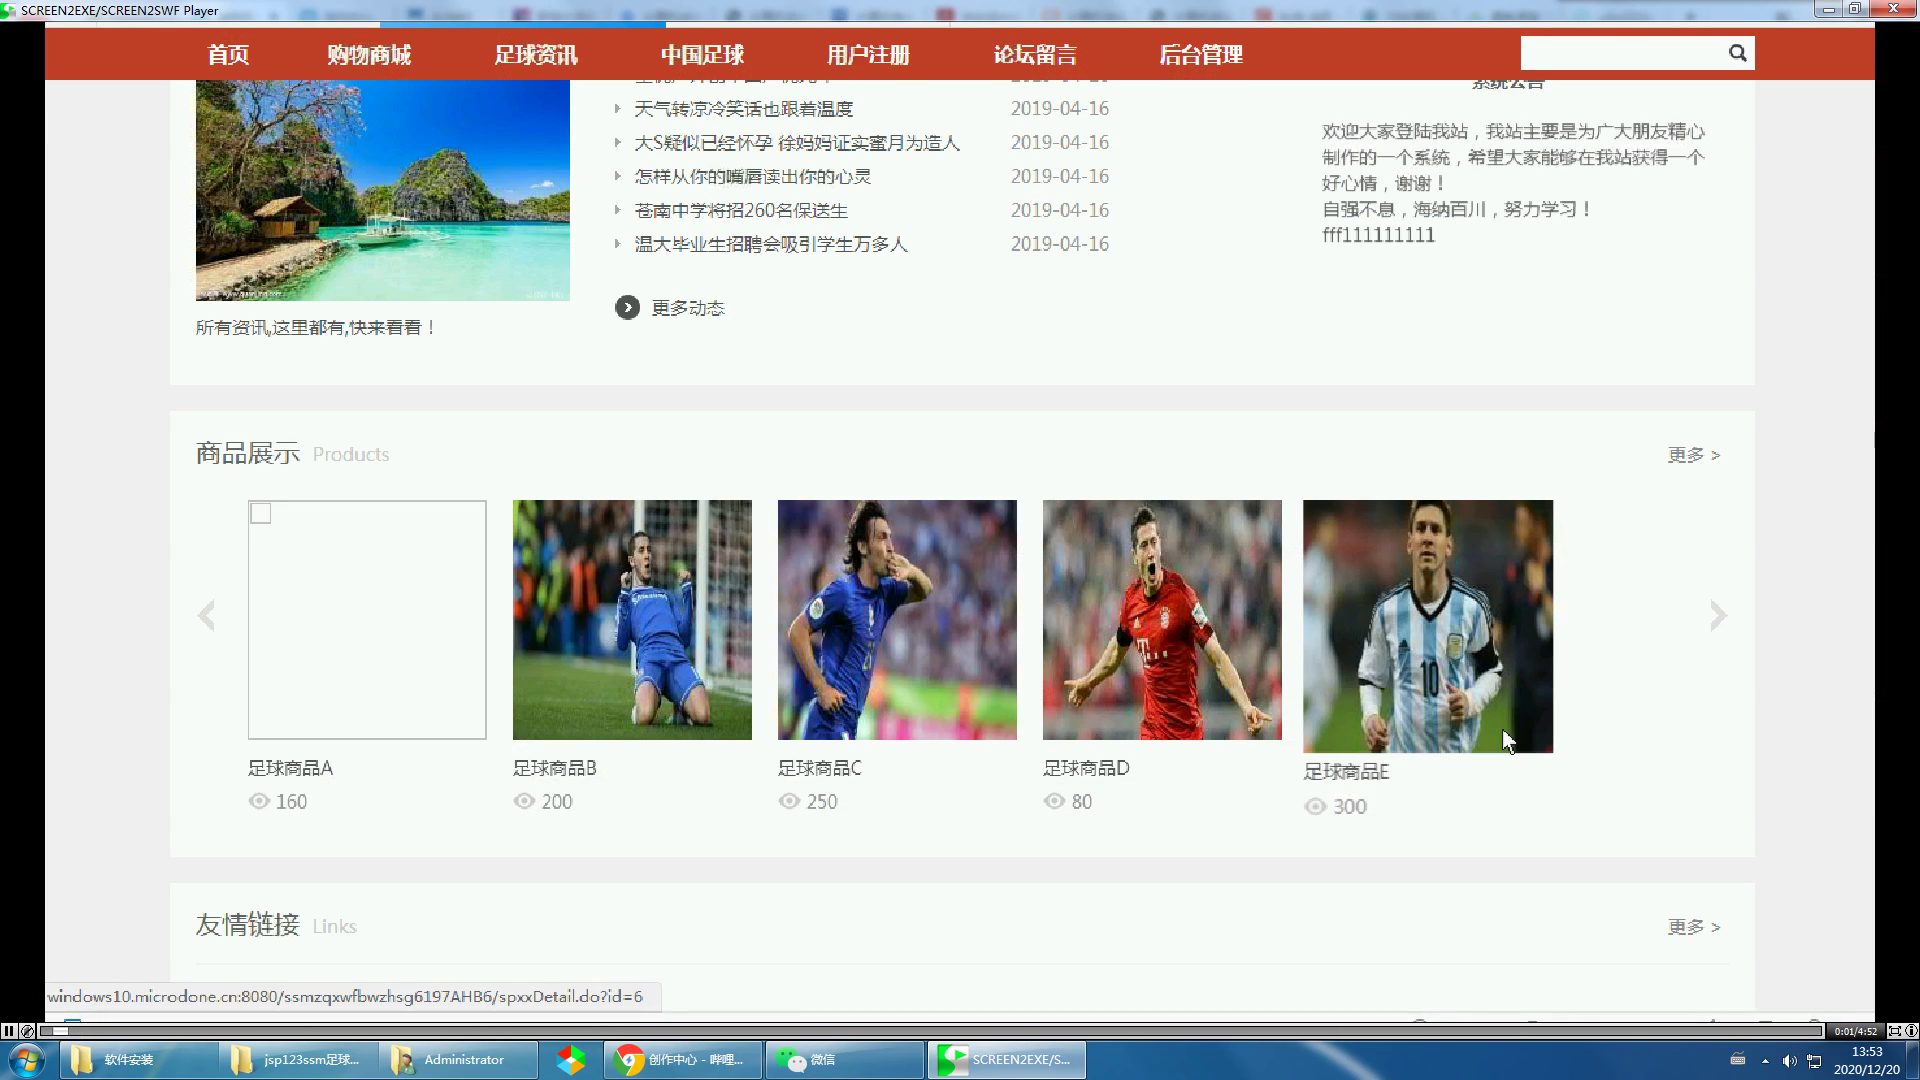Click the 足球商品D title text
1920x1080 pixels.
point(1086,768)
